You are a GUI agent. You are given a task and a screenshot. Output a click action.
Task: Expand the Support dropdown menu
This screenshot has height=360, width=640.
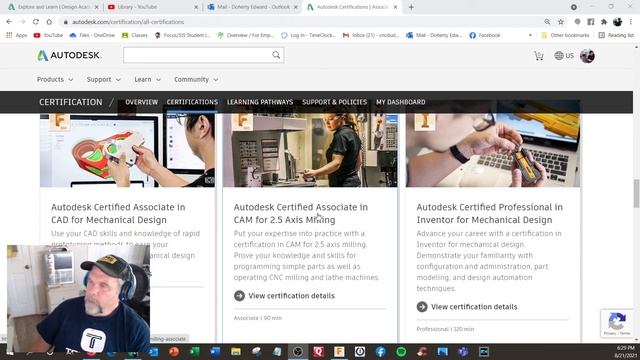click(104, 79)
